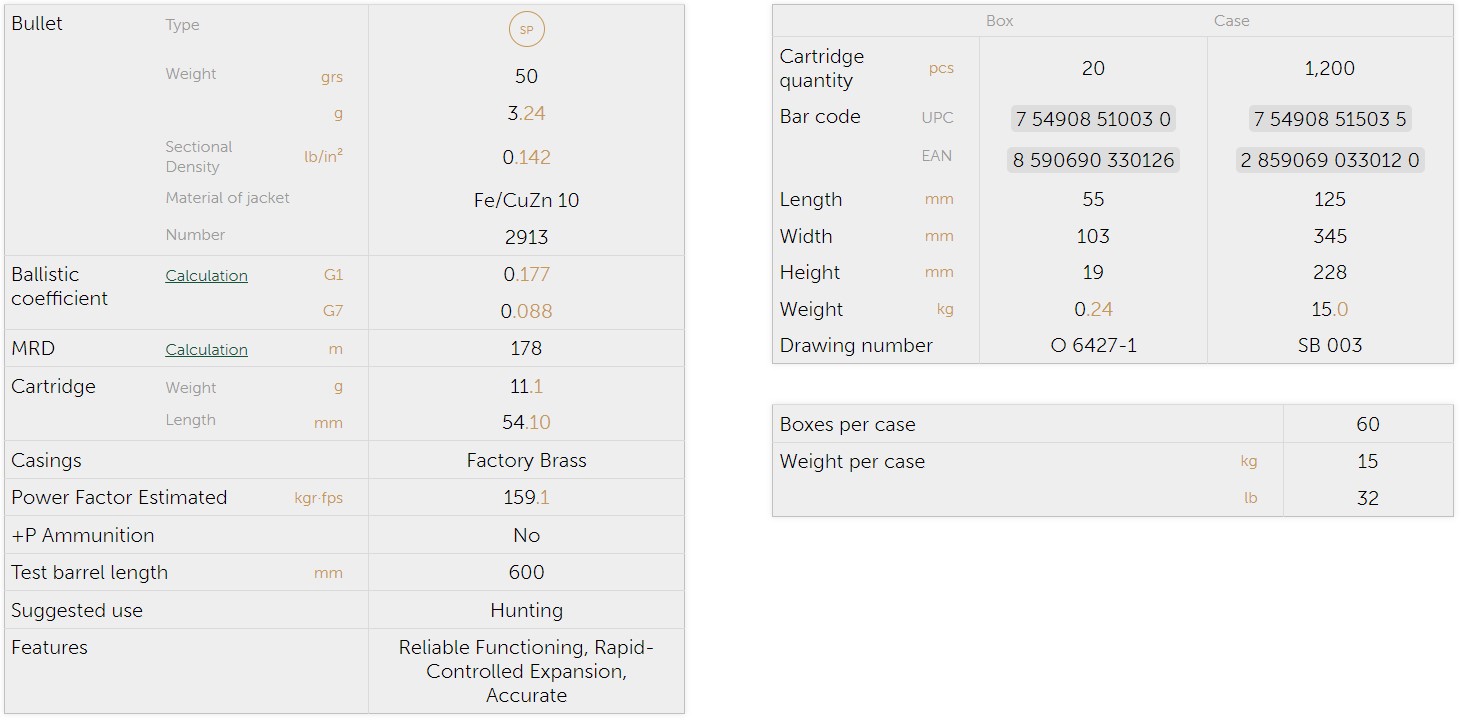Click the Case EAN code 2 859069 033012 0
Screen dimensions: 1462x727
(1329, 160)
